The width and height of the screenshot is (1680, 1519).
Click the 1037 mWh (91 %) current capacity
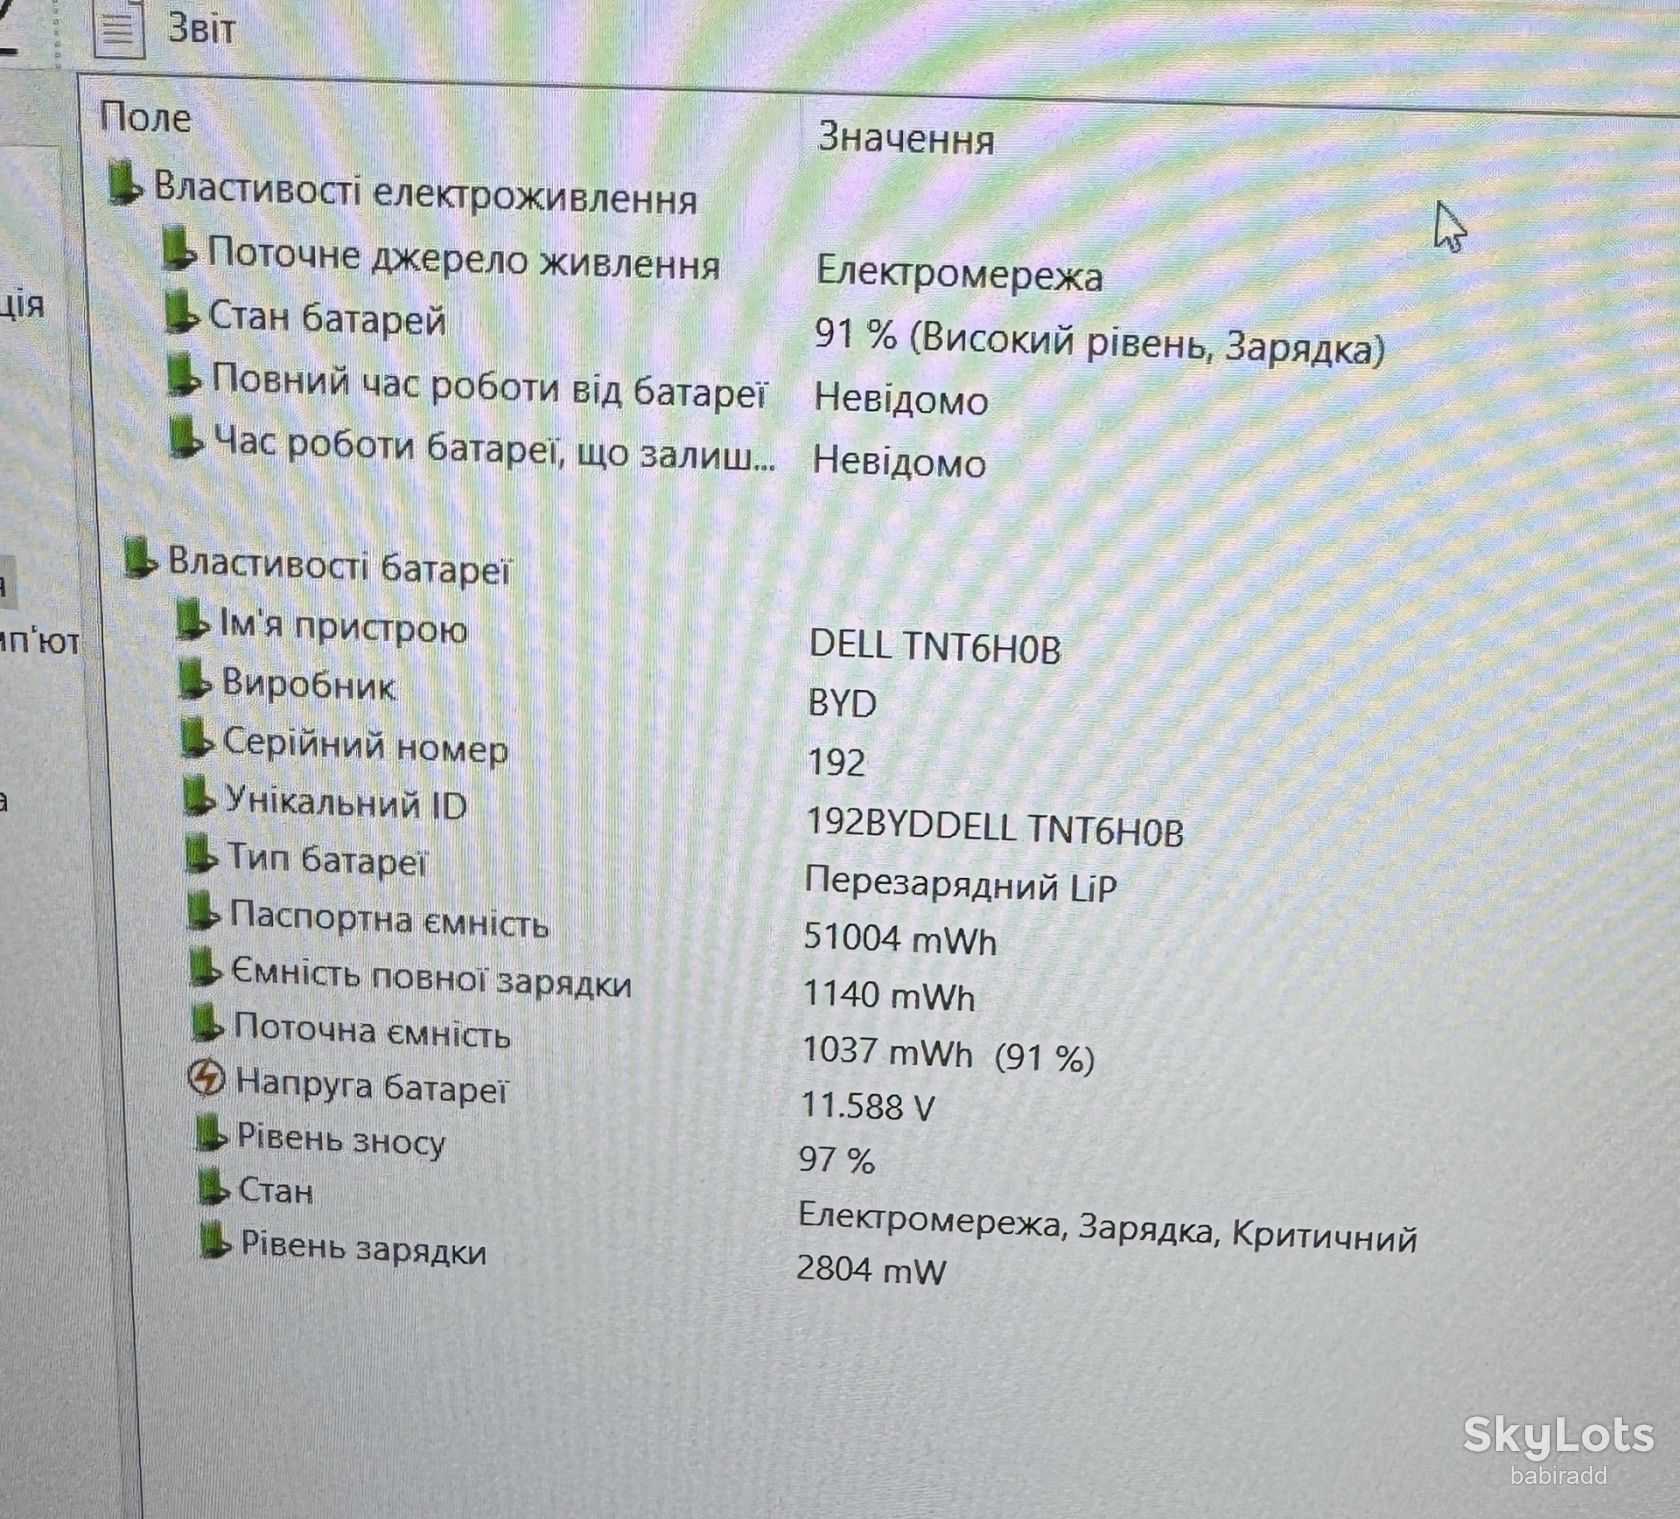(x=948, y=1053)
